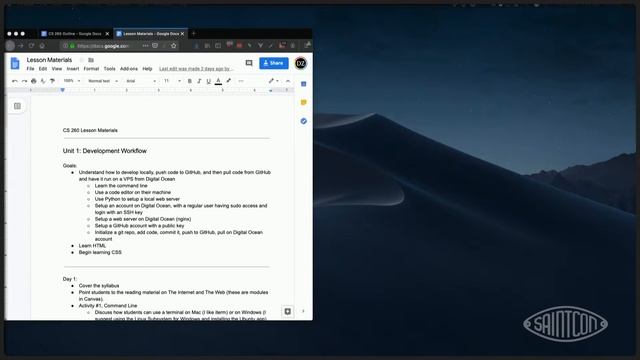Open the comment history icon
Screen dimensions: 640x360
(249, 63)
